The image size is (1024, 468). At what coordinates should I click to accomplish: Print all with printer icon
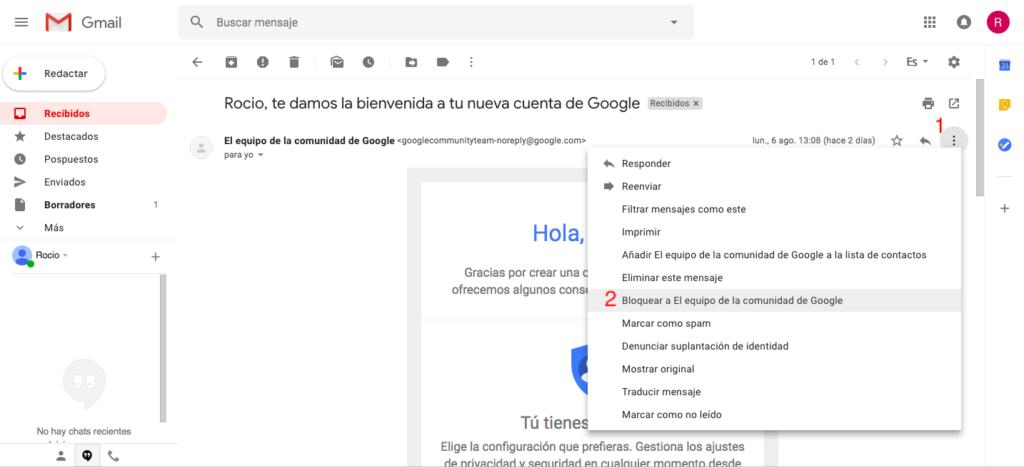[x=928, y=103]
